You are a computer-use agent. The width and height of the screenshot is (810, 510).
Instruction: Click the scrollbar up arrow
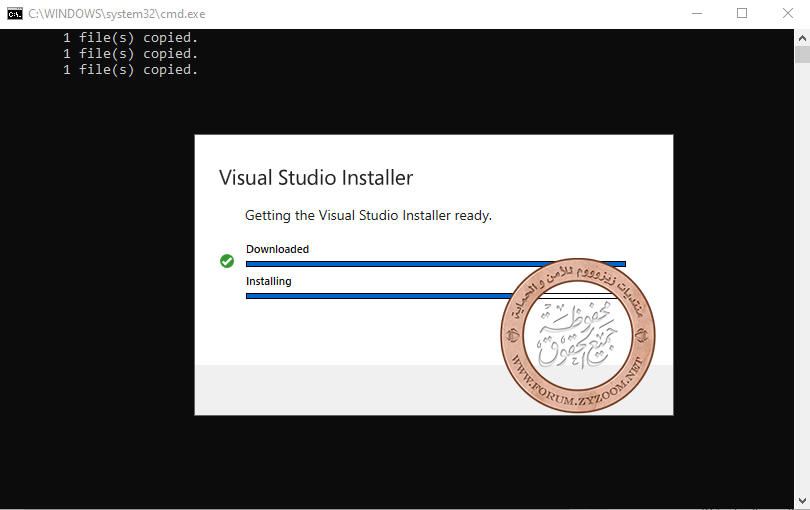point(802,38)
